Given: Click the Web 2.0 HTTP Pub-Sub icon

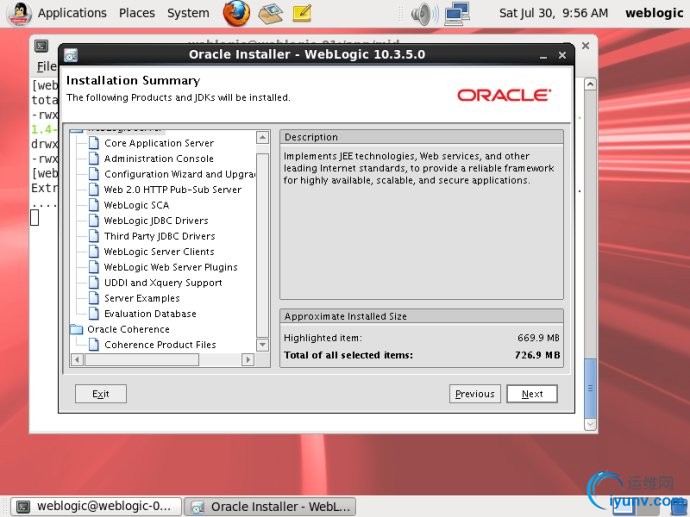Looking at the screenshot, I should [x=93, y=189].
